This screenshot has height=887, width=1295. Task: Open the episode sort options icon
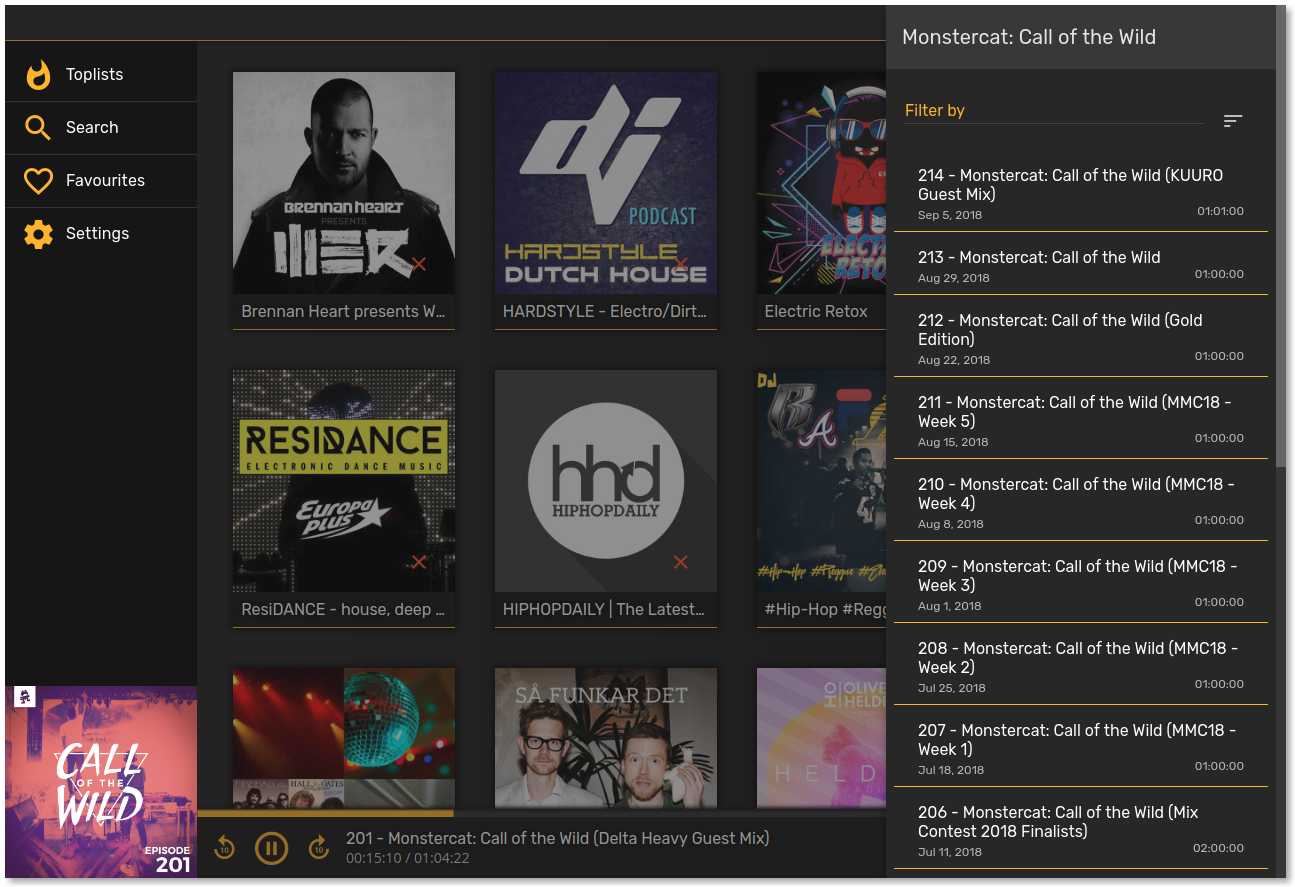[x=1233, y=121]
